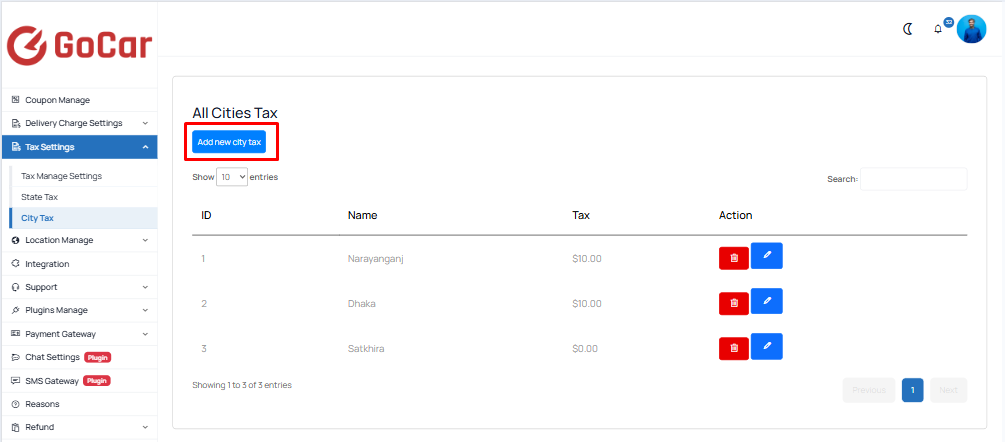This screenshot has width=1005, height=442.
Task: Expand Location Manage chevron
Action: (x=145, y=240)
